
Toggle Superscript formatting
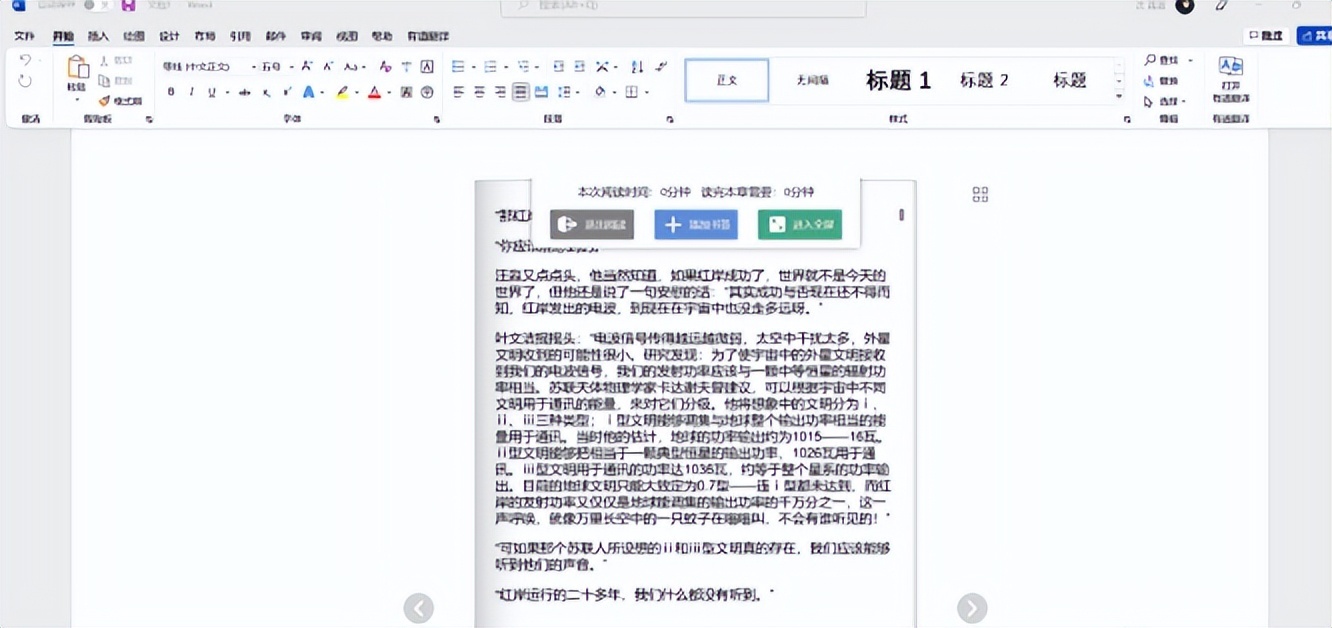[287, 92]
